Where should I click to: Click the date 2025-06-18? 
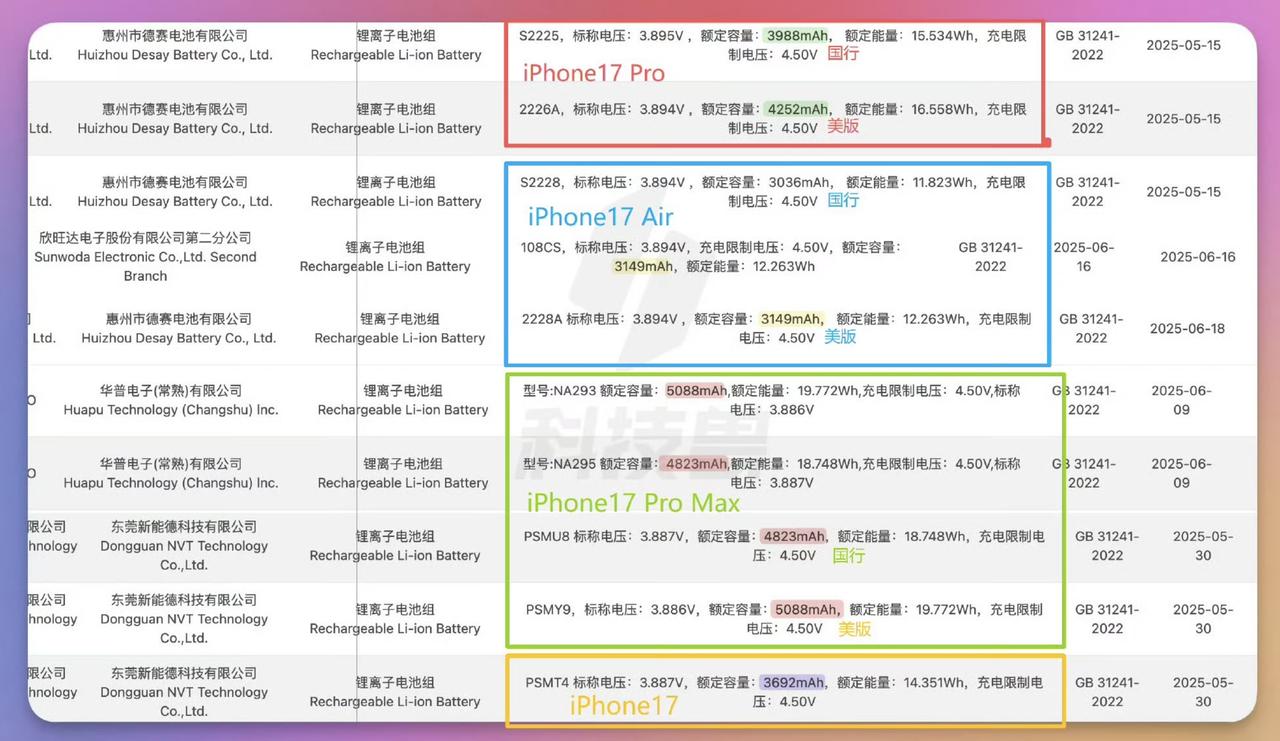tap(1187, 328)
